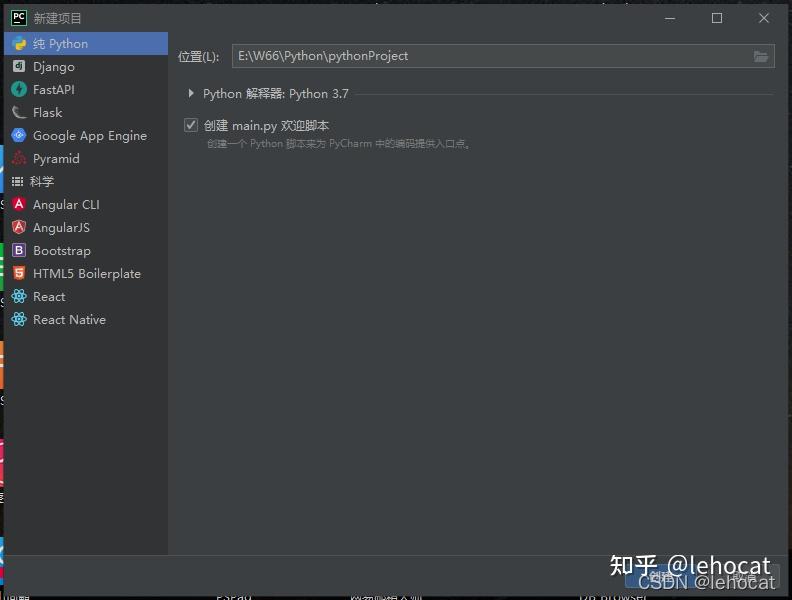Screen dimensions: 792x600
Task: Select HTML5 Boilerplate project type
Action: [x=86, y=273]
